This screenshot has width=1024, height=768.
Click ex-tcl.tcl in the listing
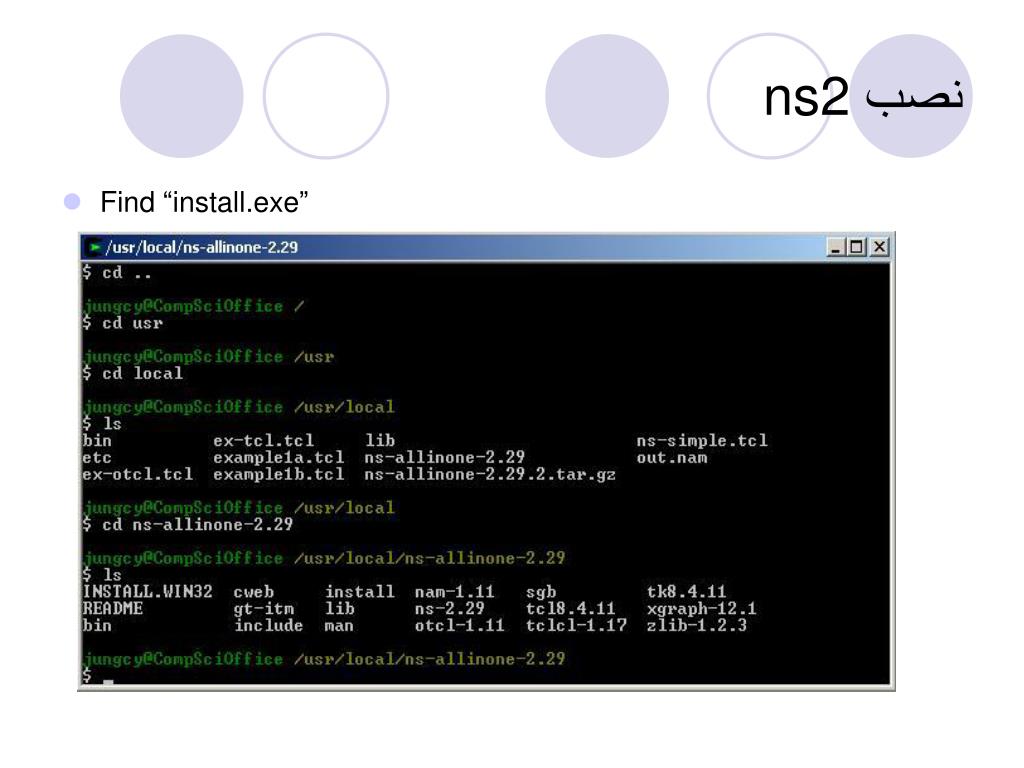263,441
